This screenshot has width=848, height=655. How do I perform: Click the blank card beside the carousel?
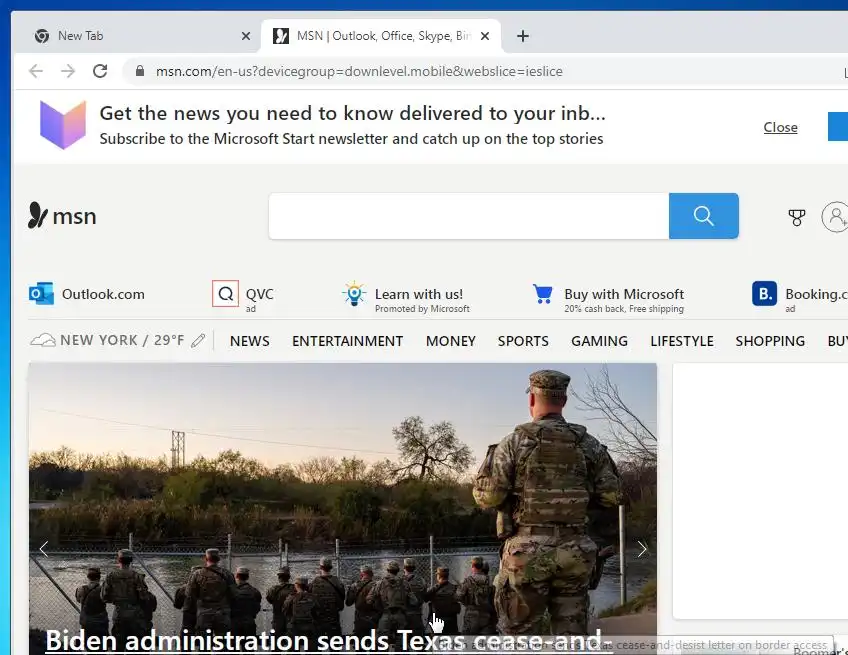coord(760,491)
